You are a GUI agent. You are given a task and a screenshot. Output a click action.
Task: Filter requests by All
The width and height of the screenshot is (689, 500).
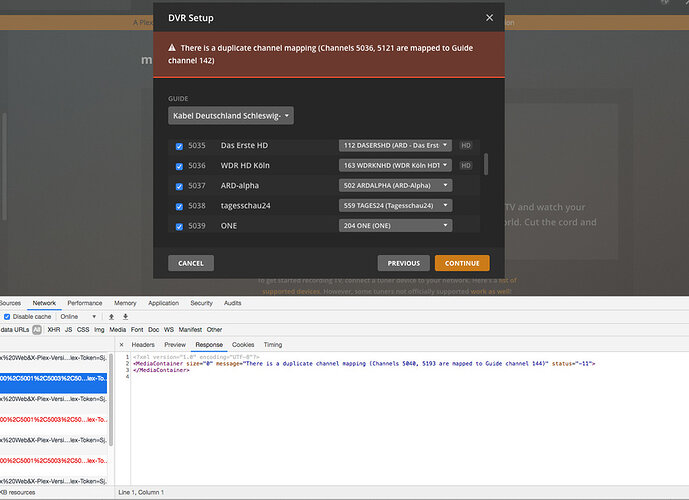coord(37,330)
